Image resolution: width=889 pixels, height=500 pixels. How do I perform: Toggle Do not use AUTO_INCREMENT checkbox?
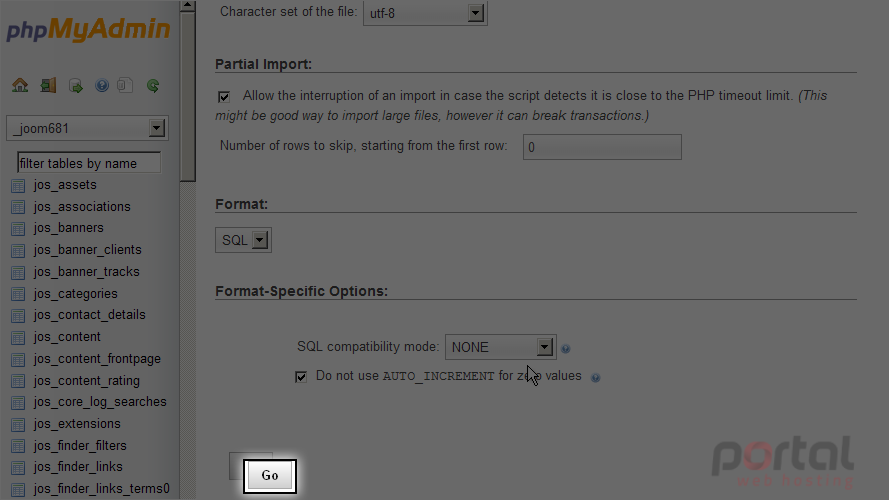(301, 376)
